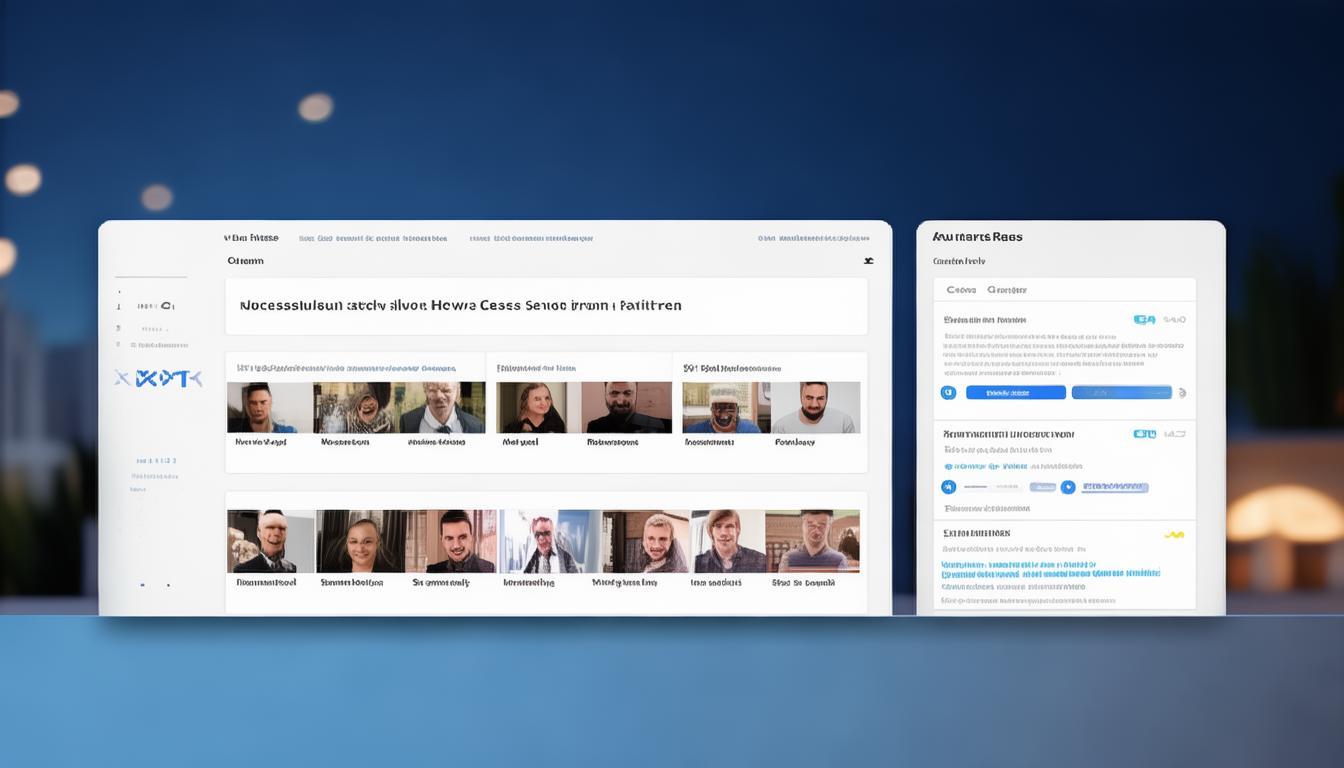Viewport: 1344px width, 768px height.
Task: Open the underlined blue link in the second card
Action: click(1115, 488)
